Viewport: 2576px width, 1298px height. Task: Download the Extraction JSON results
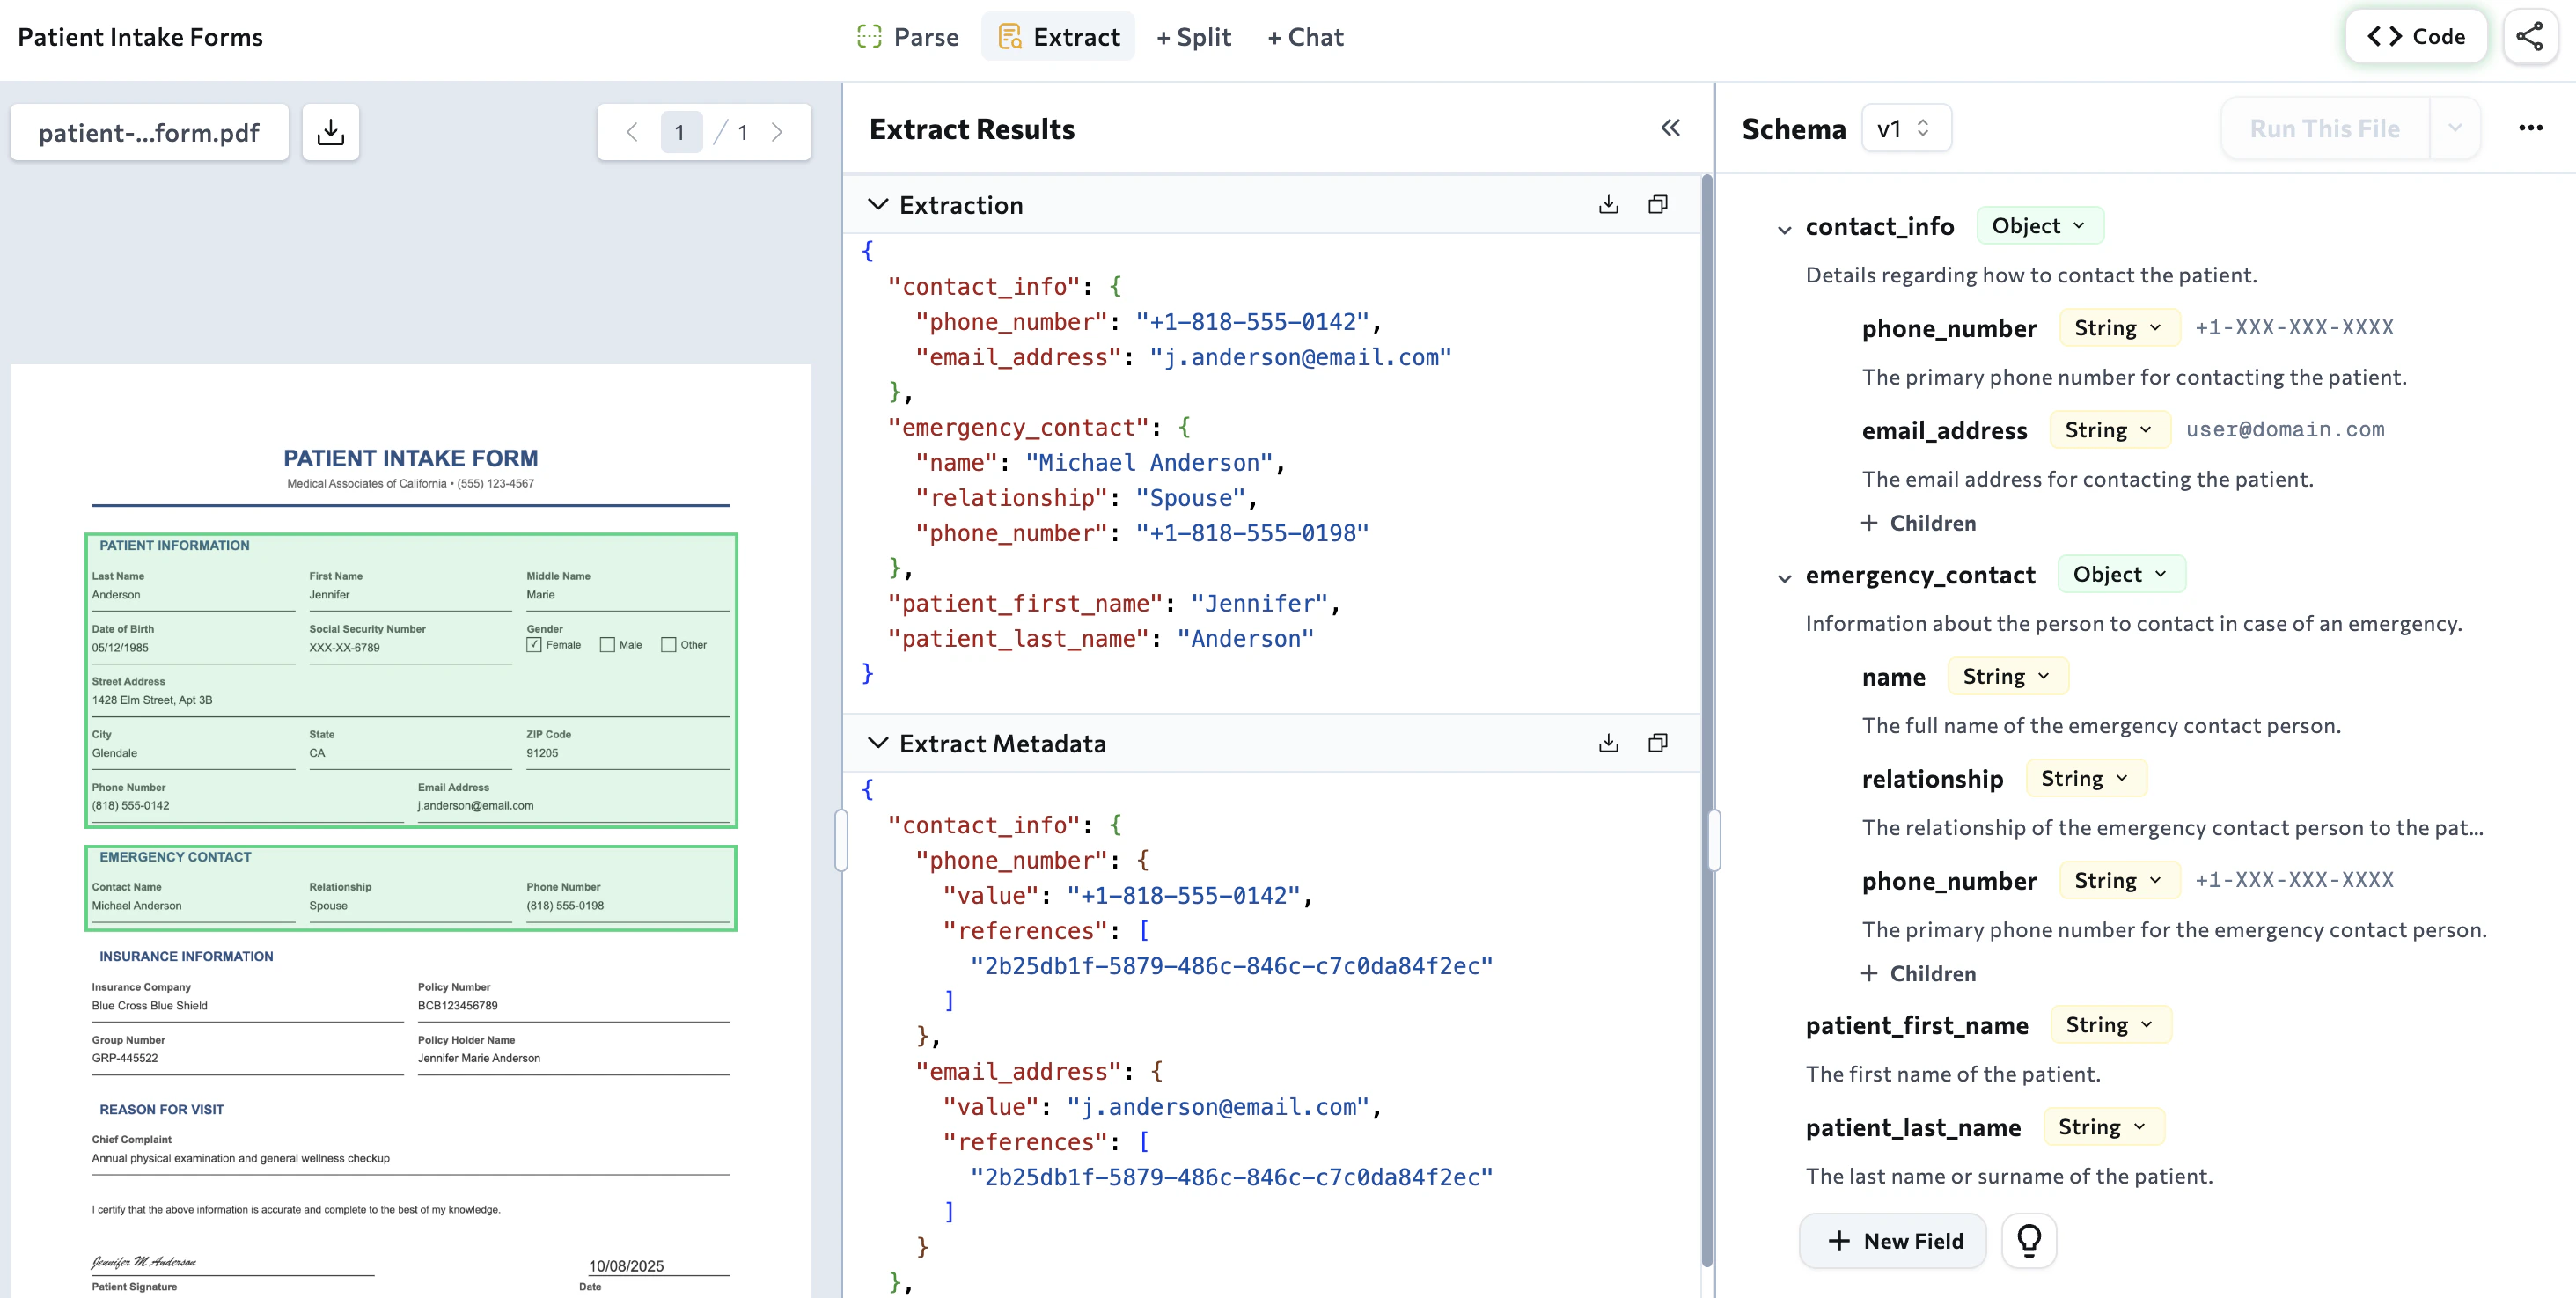click(x=1608, y=203)
